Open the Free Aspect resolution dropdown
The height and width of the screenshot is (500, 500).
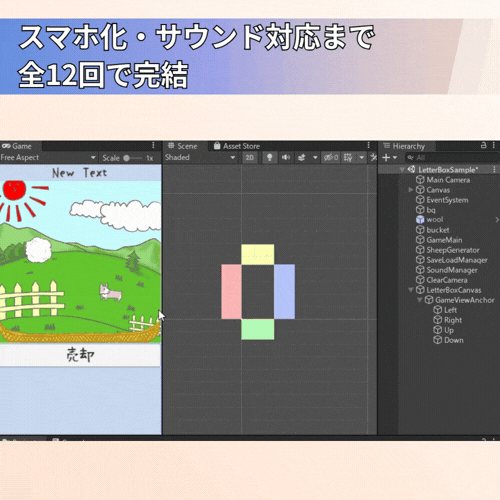[48, 157]
